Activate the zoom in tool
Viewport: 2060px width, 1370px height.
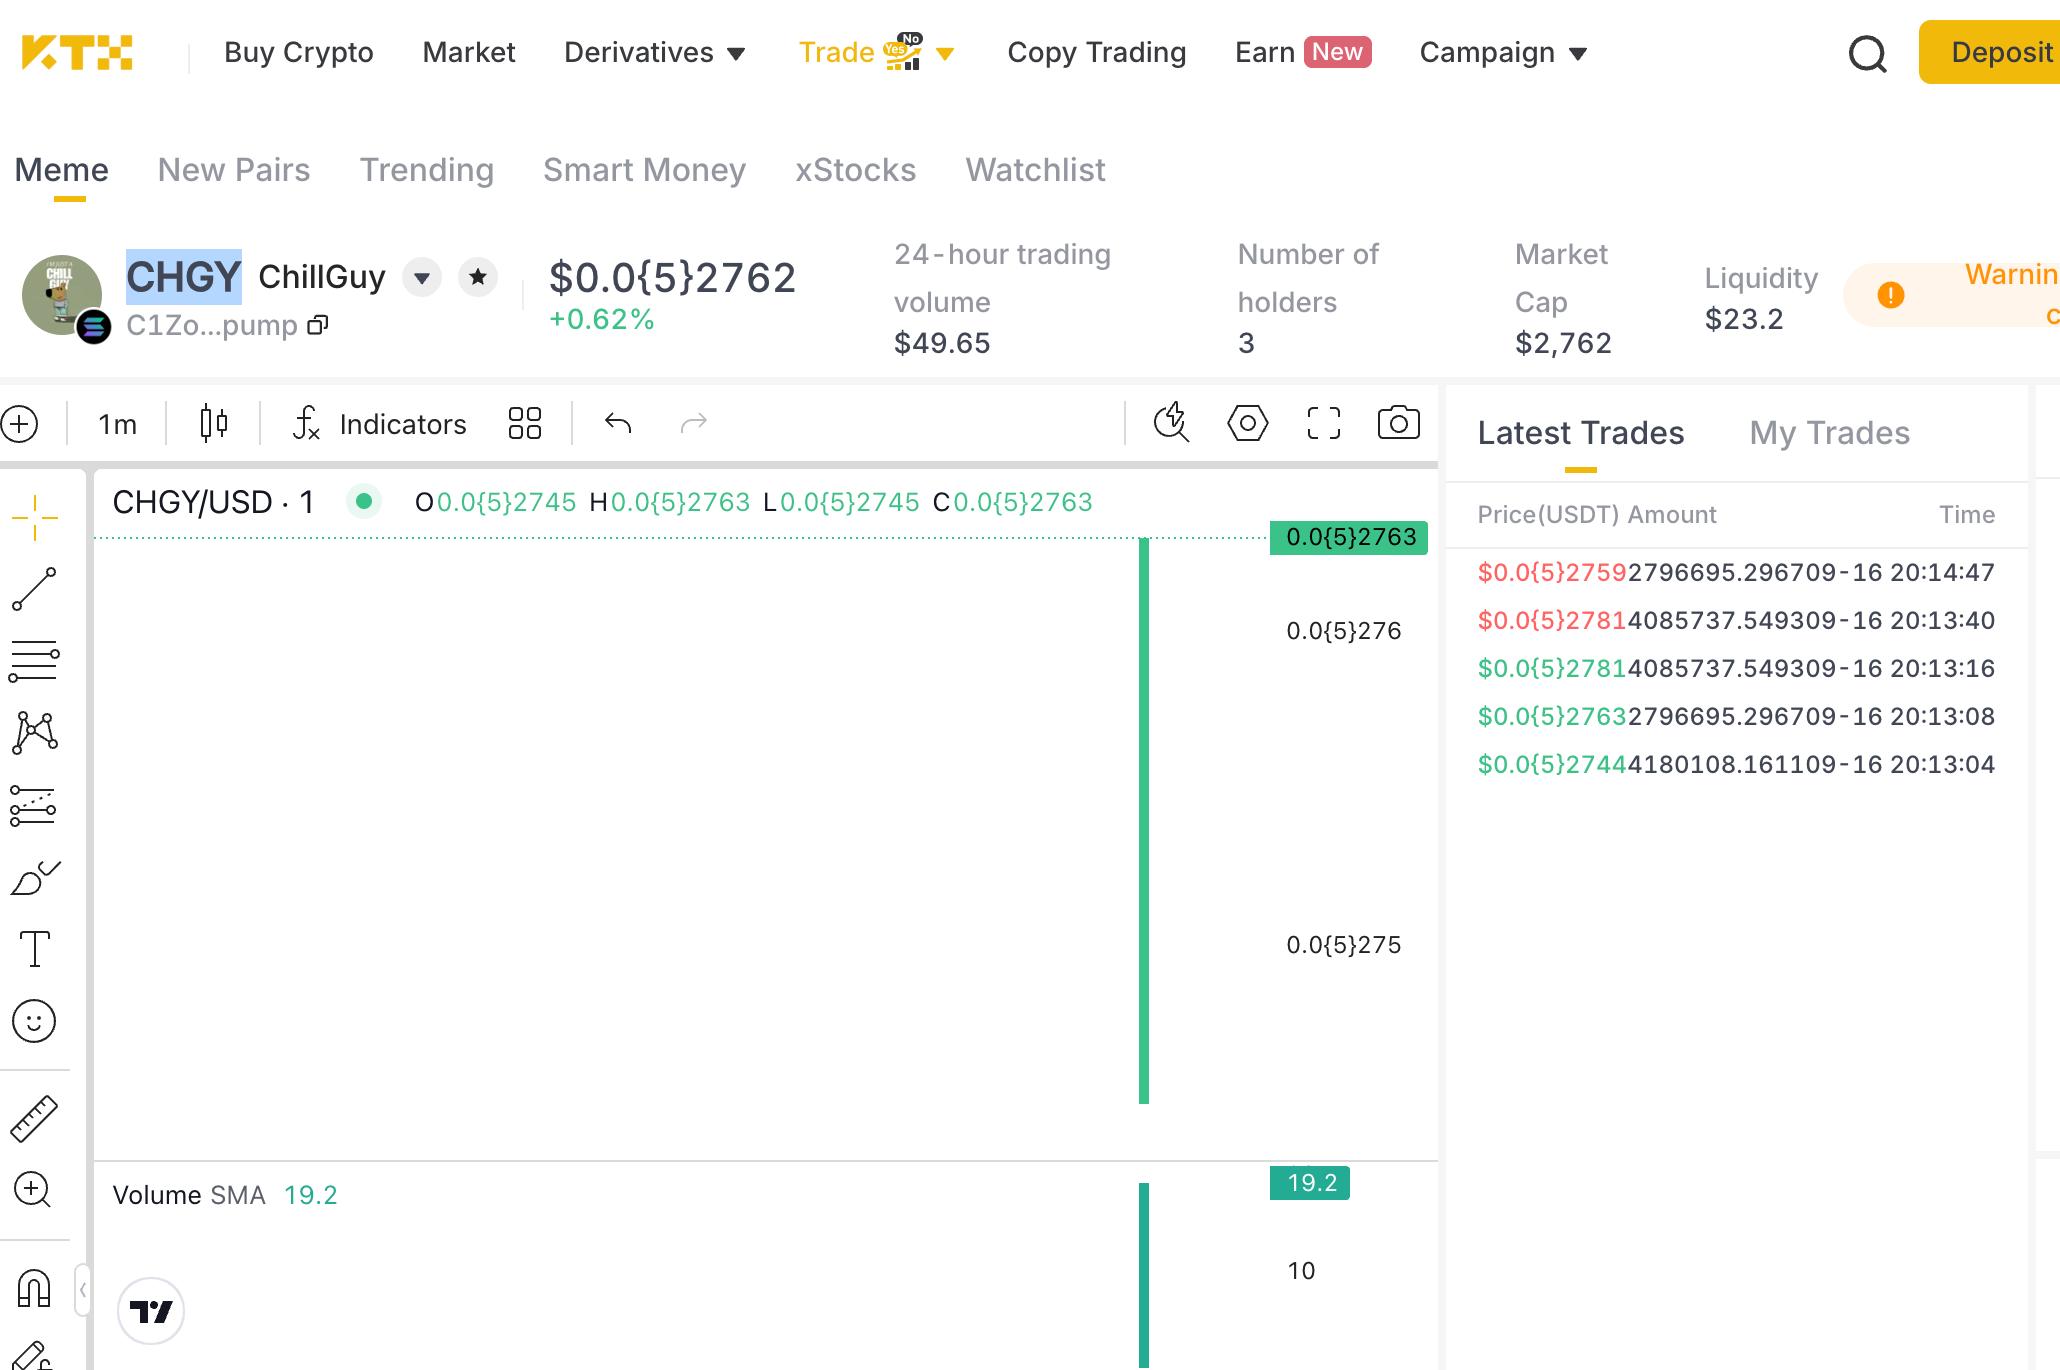tap(33, 1189)
